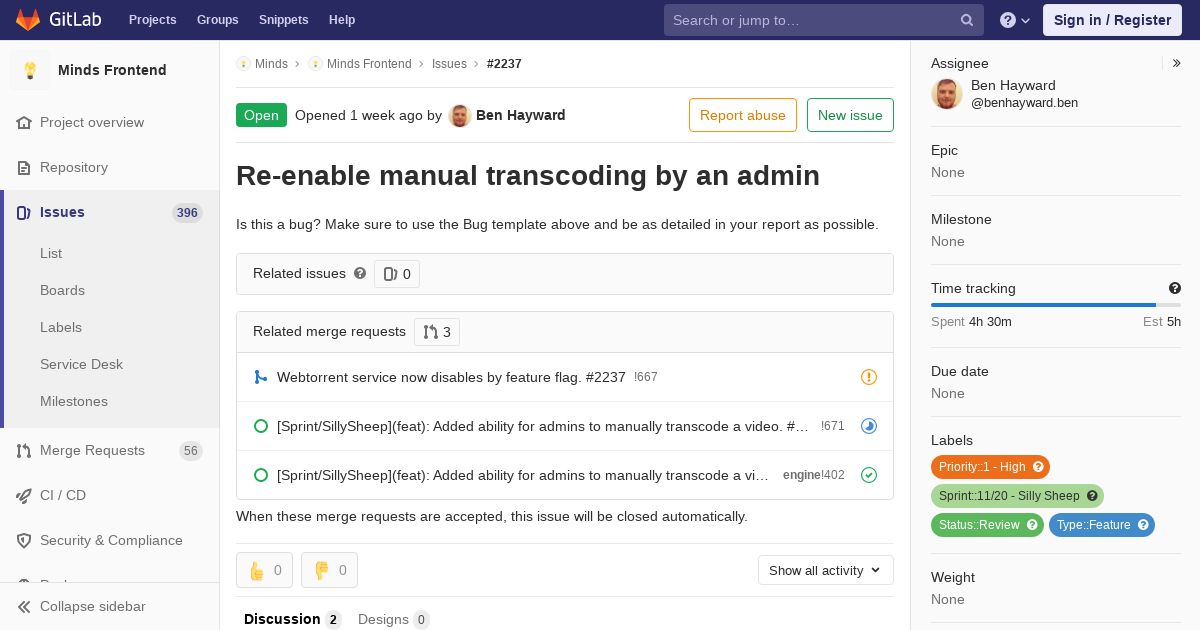
Task: Click the Security & Compliance shield icon
Action: coord(24,541)
